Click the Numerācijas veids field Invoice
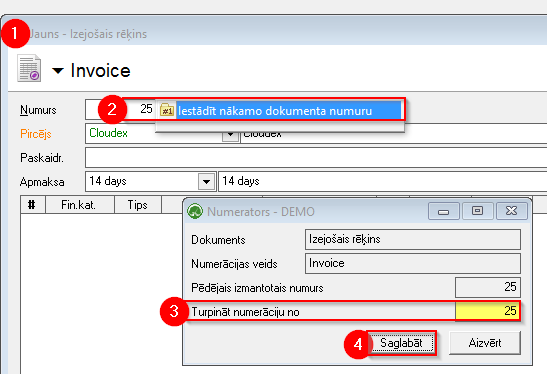The height and width of the screenshot is (374, 547). coord(413,263)
